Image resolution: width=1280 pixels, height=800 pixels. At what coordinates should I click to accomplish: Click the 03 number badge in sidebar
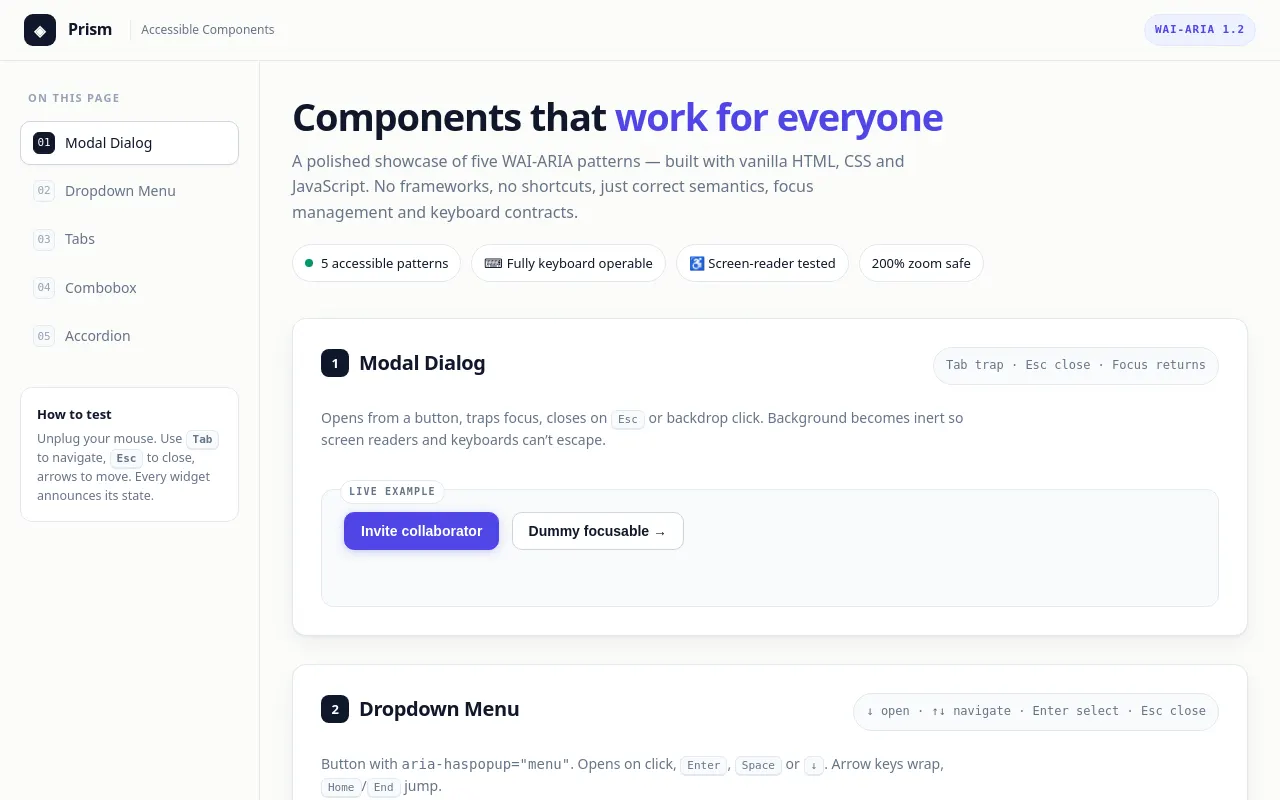(44, 239)
